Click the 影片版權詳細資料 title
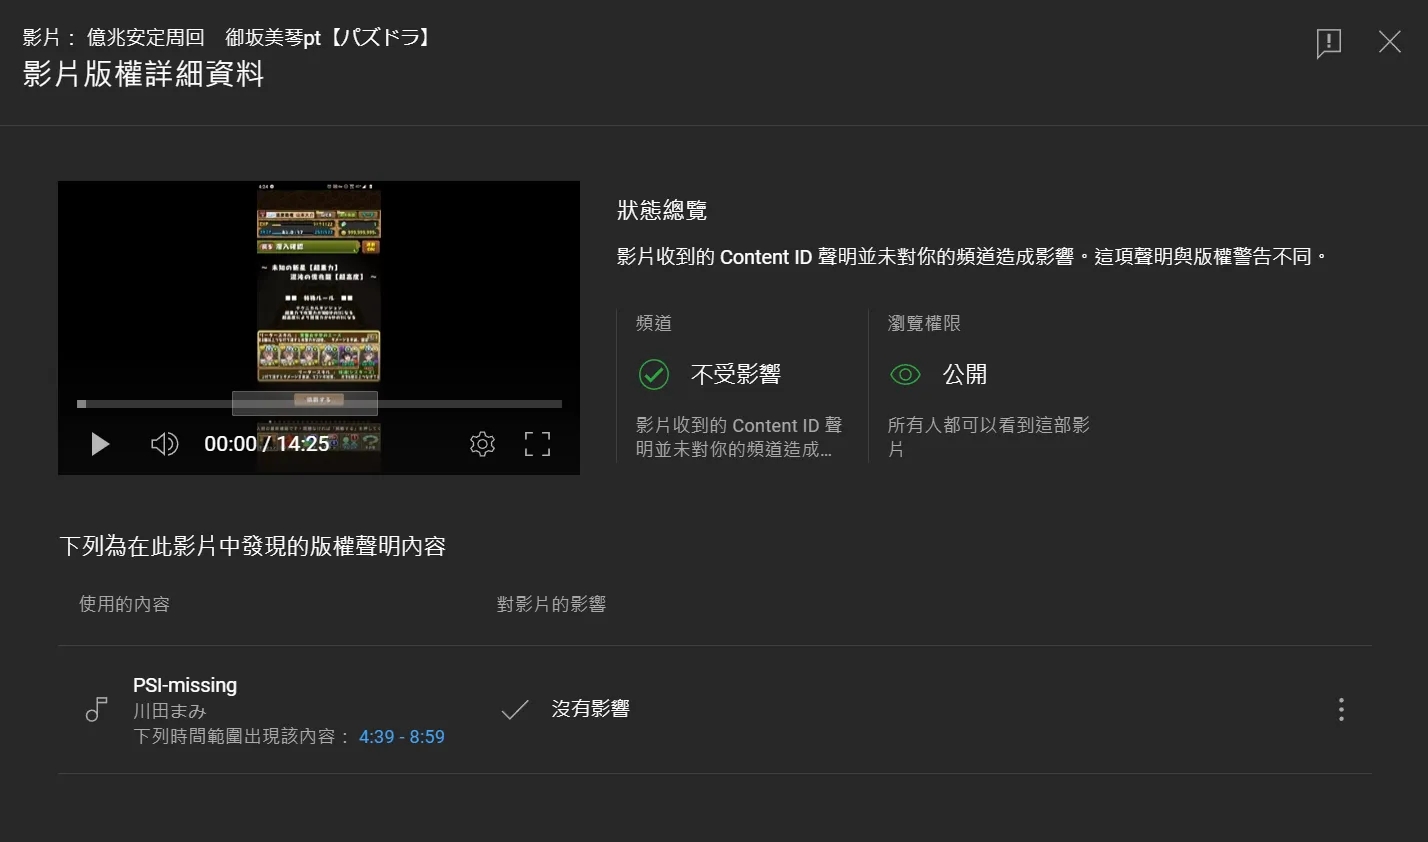 click(143, 74)
